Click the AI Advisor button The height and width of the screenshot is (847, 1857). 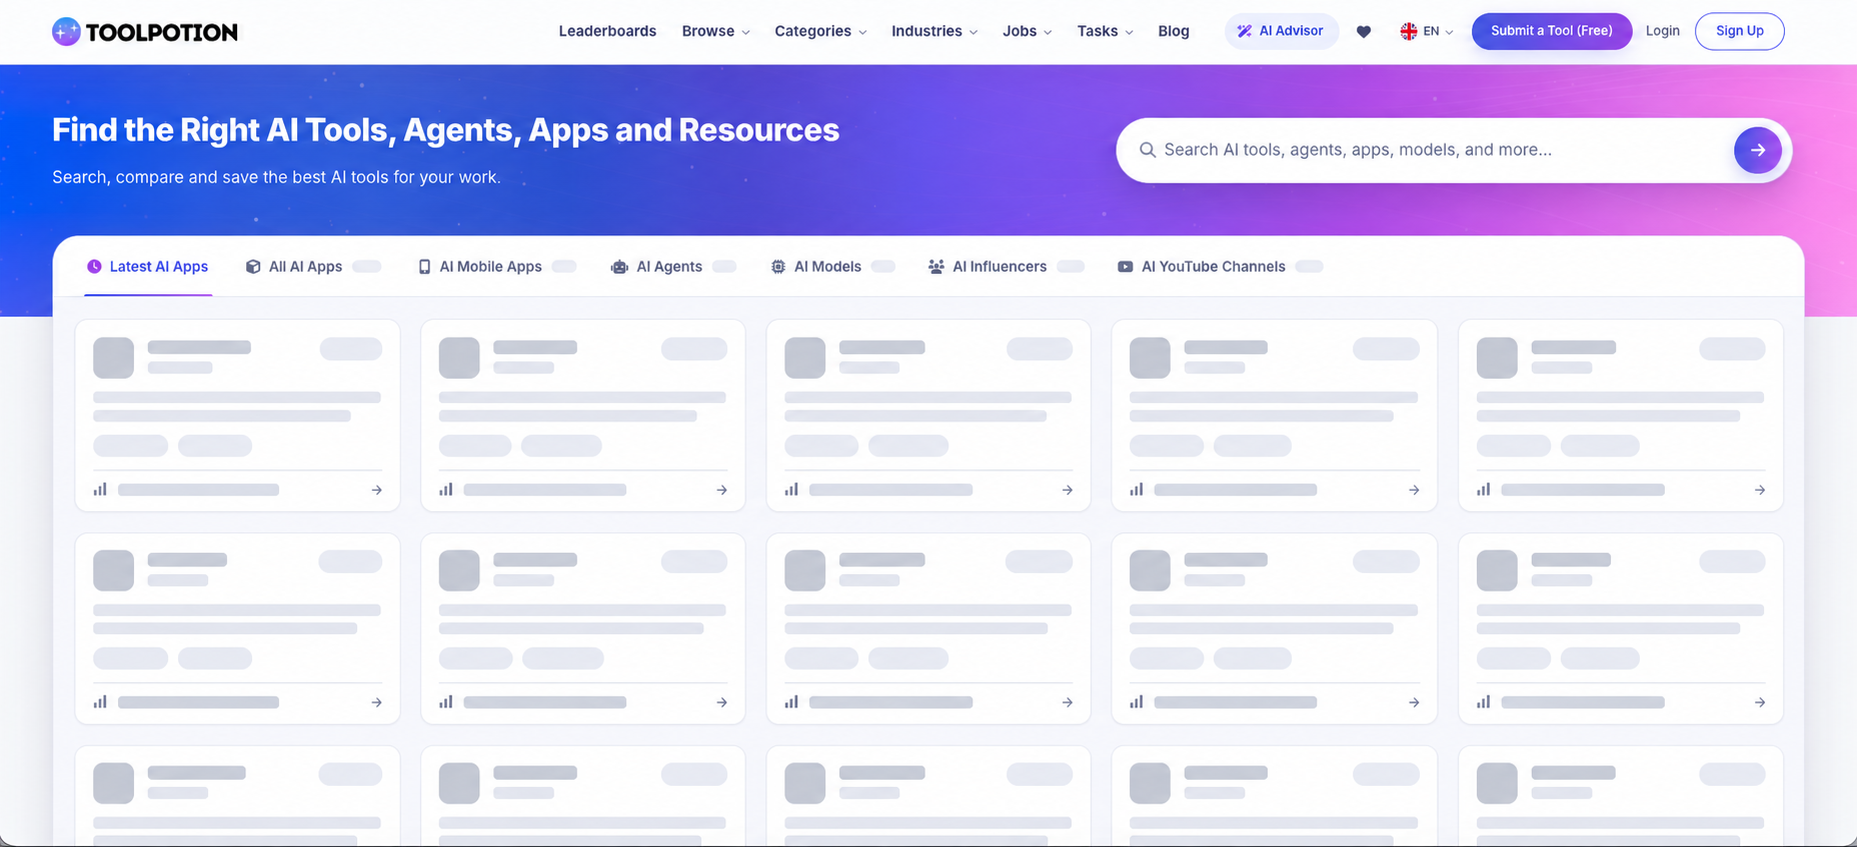click(x=1281, y=31)
